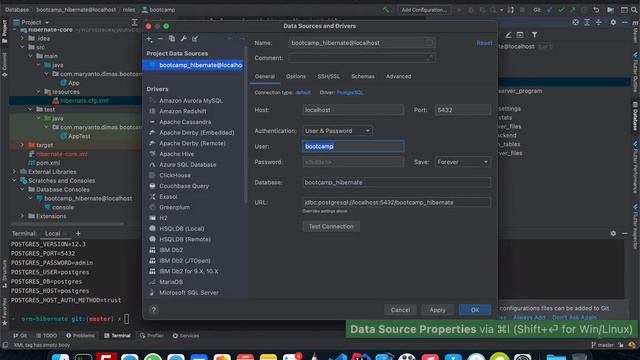
Task: Click into the User field
Action: click(x=353, y=146)
